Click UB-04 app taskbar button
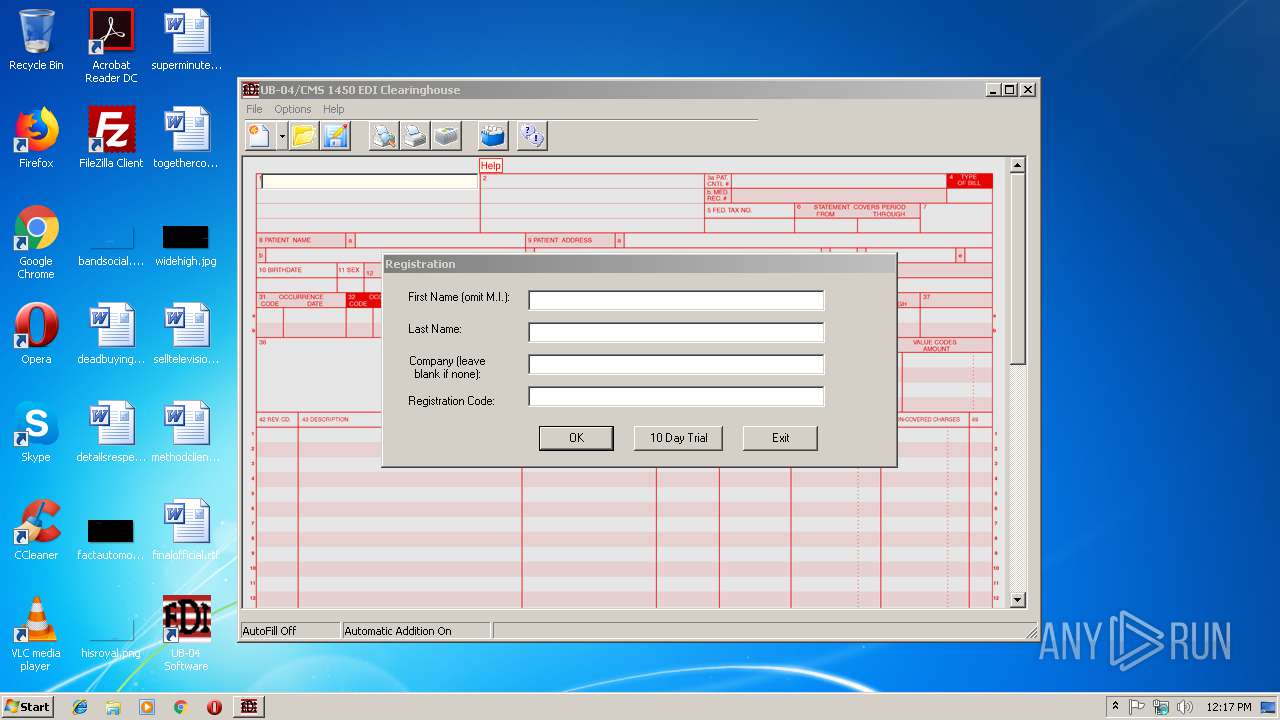1280x720 pixels. [x=249, y=707]
